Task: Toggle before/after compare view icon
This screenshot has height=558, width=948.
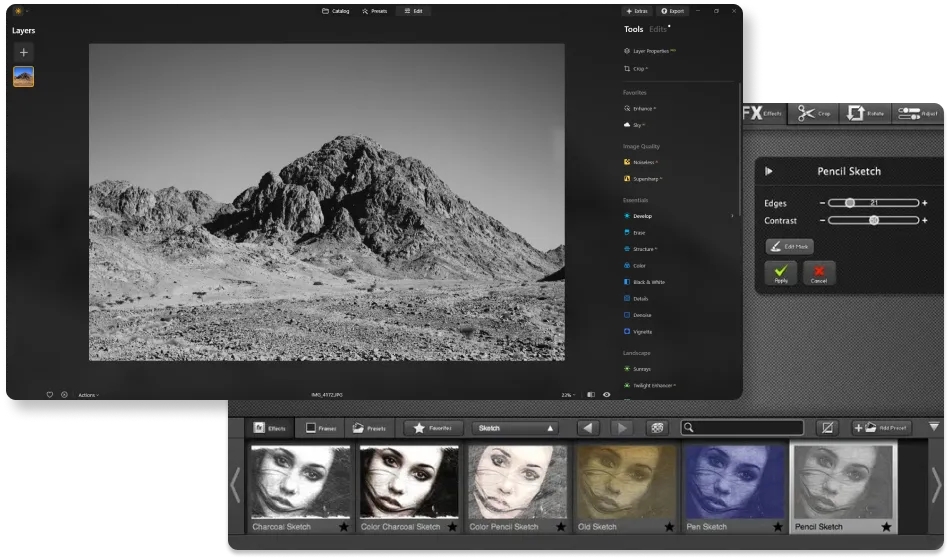Action: click(x=590, y=394)
